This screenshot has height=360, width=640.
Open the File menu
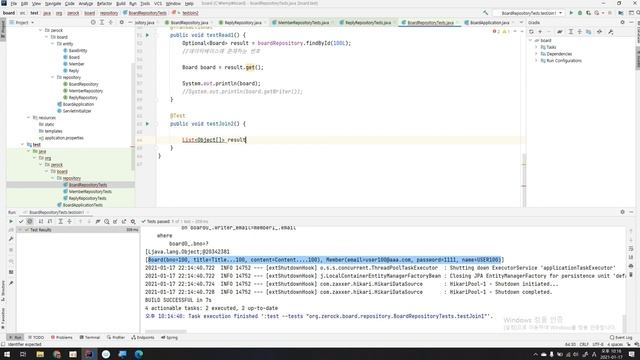(13, 3)
